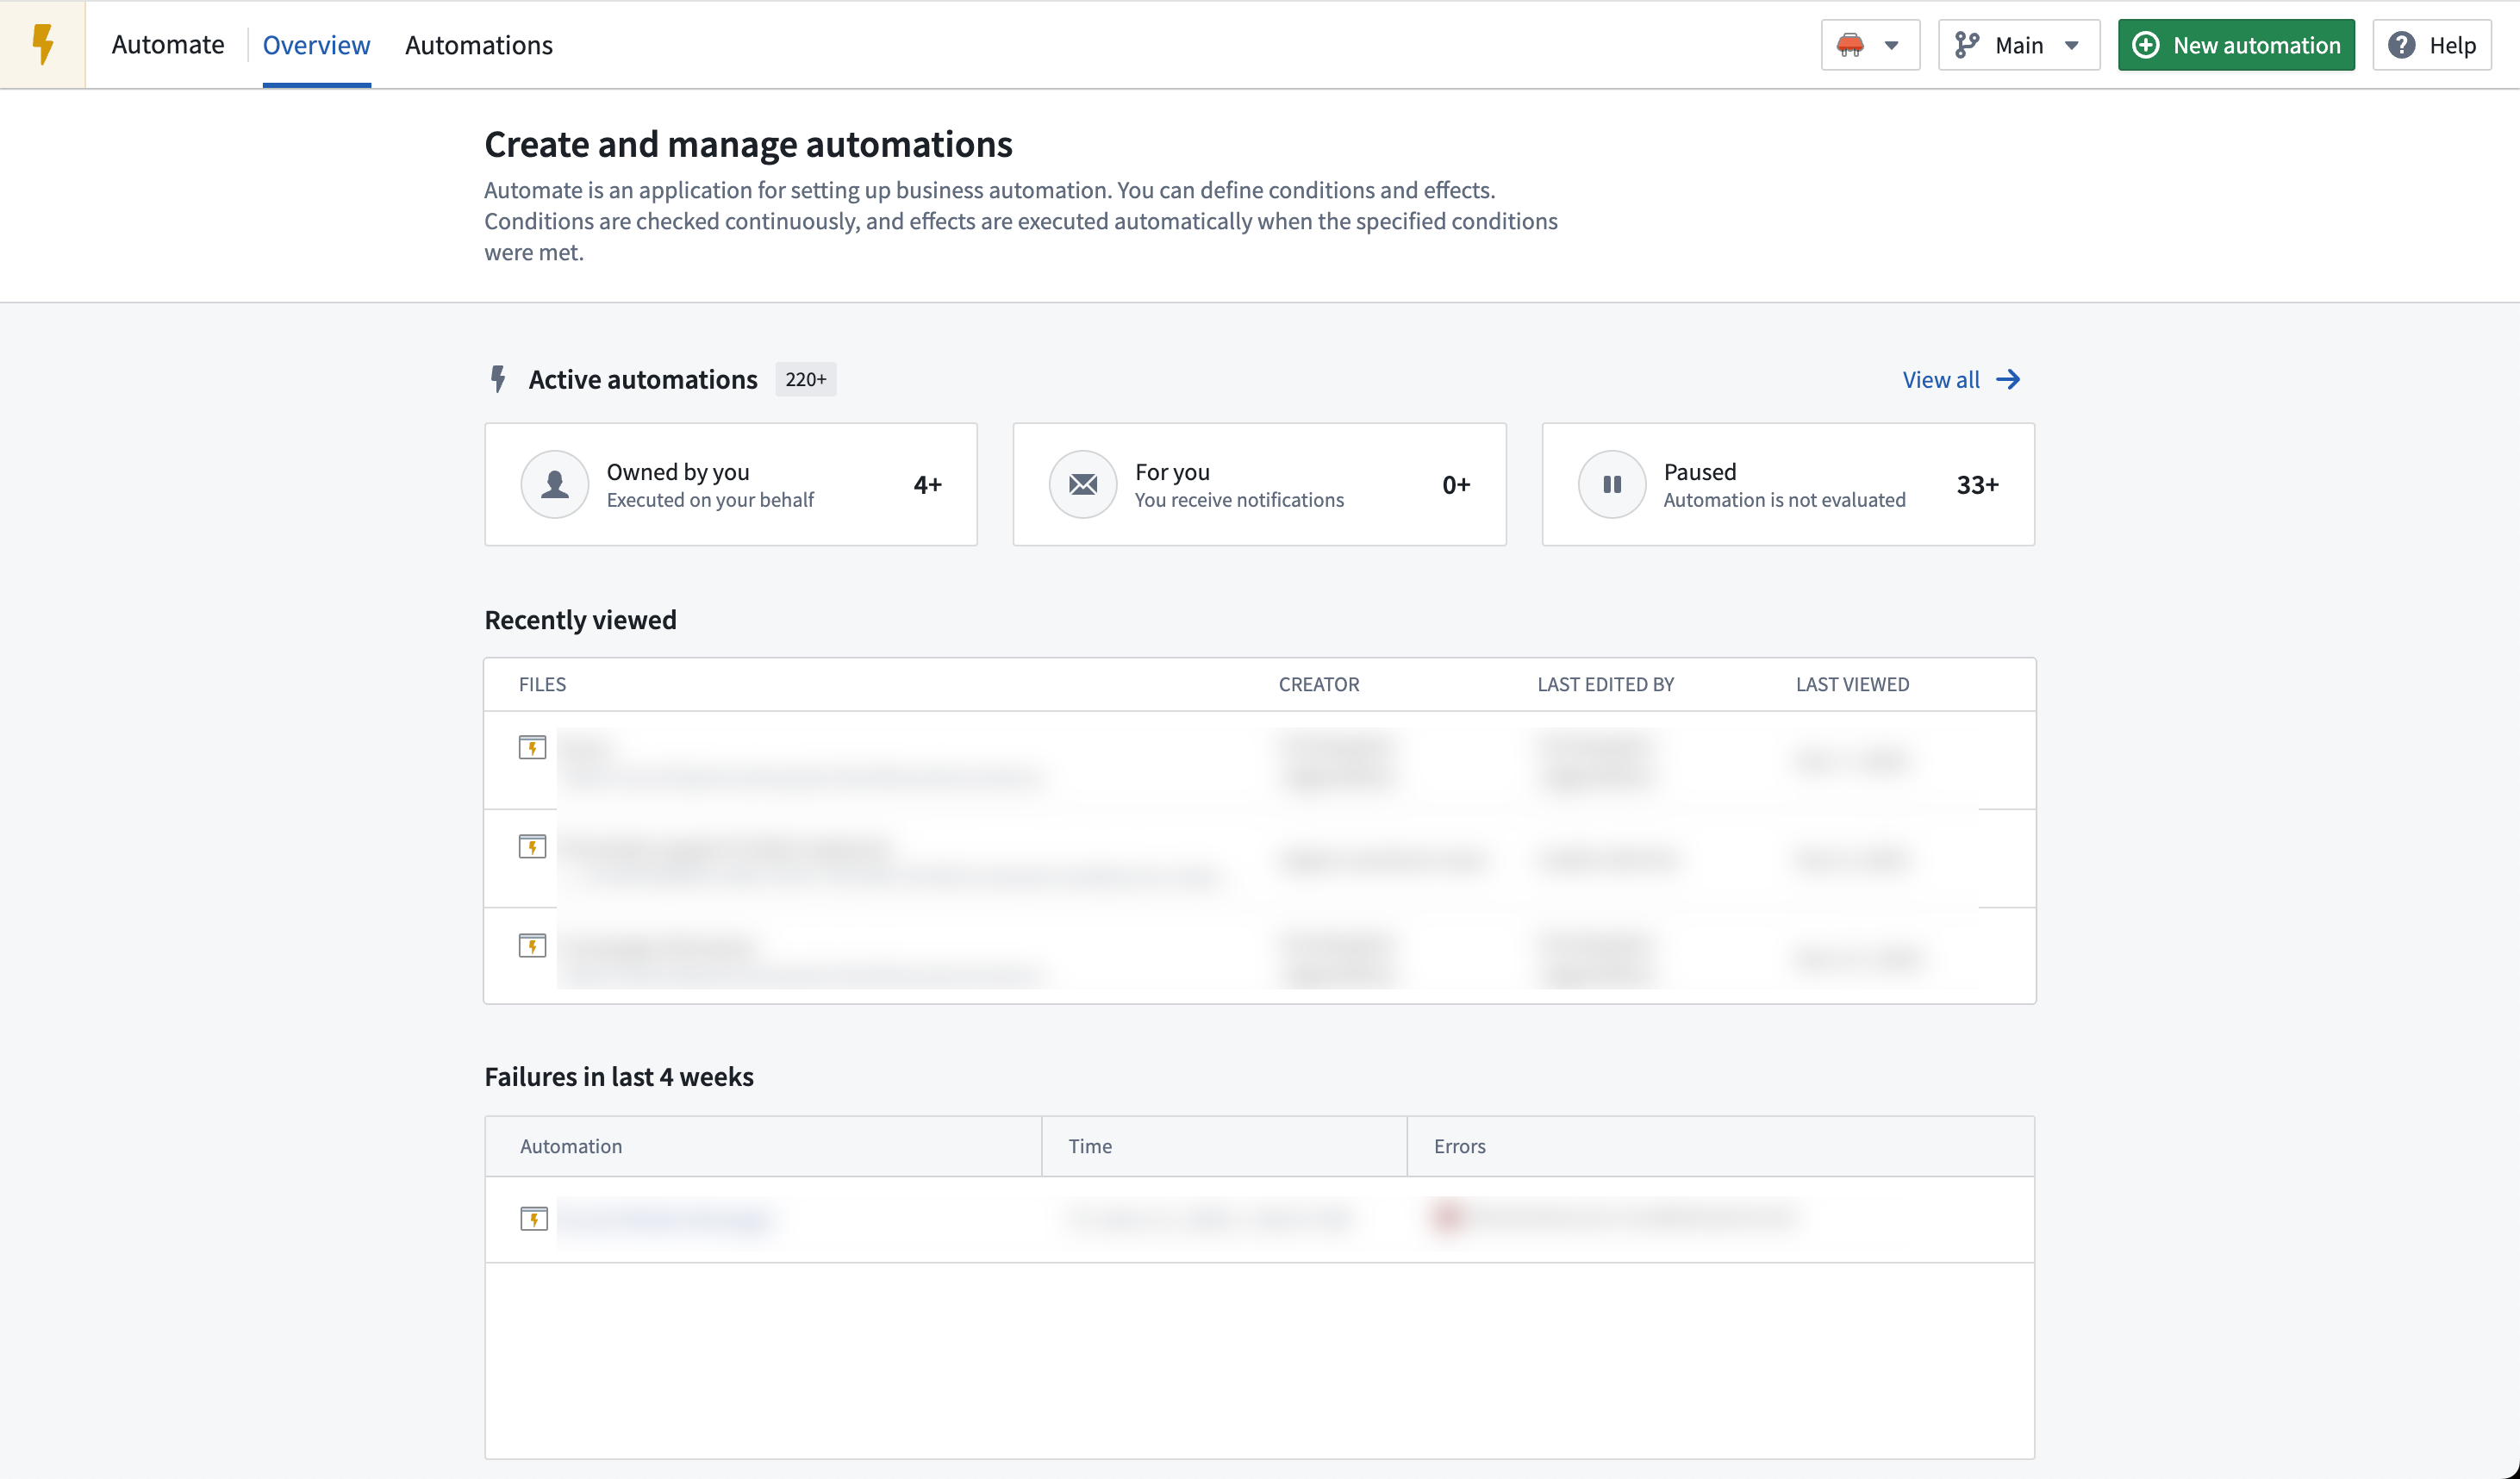This screenshot has width=2520, height=1479.
Task: Click the 220+ active automations badge
Action: [x=806, y=380]
